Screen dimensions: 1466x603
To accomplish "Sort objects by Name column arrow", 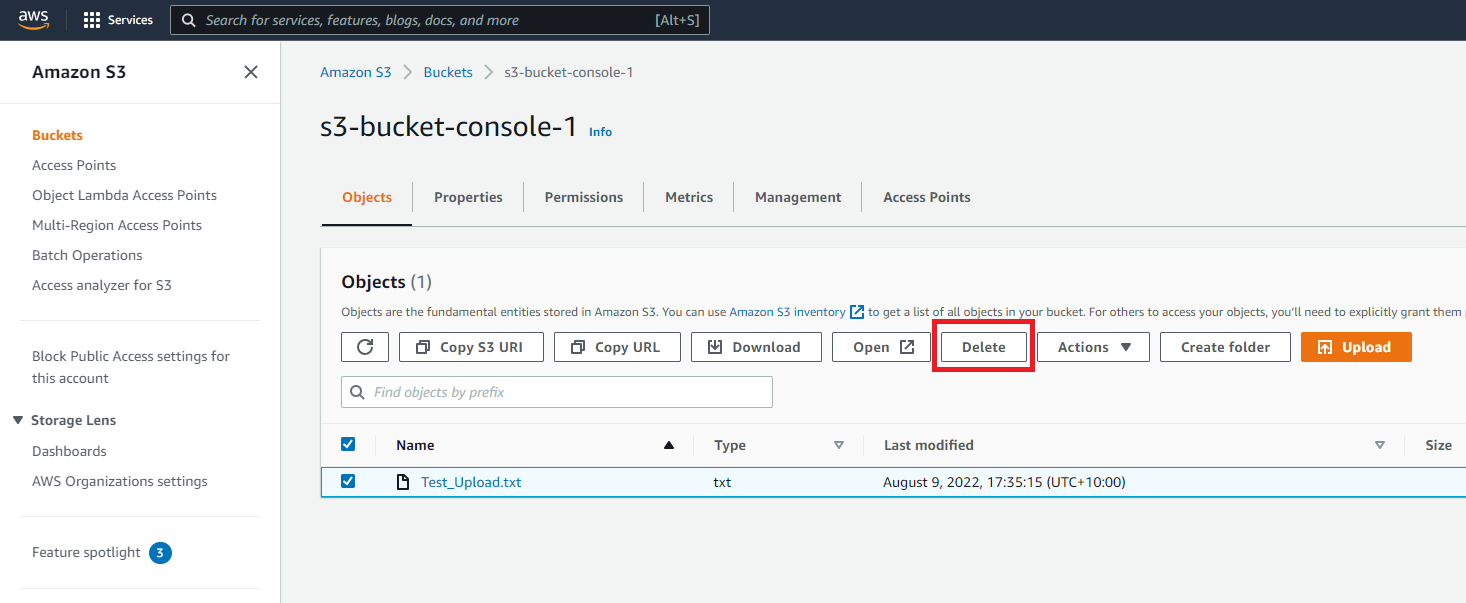I will point(669,445).
